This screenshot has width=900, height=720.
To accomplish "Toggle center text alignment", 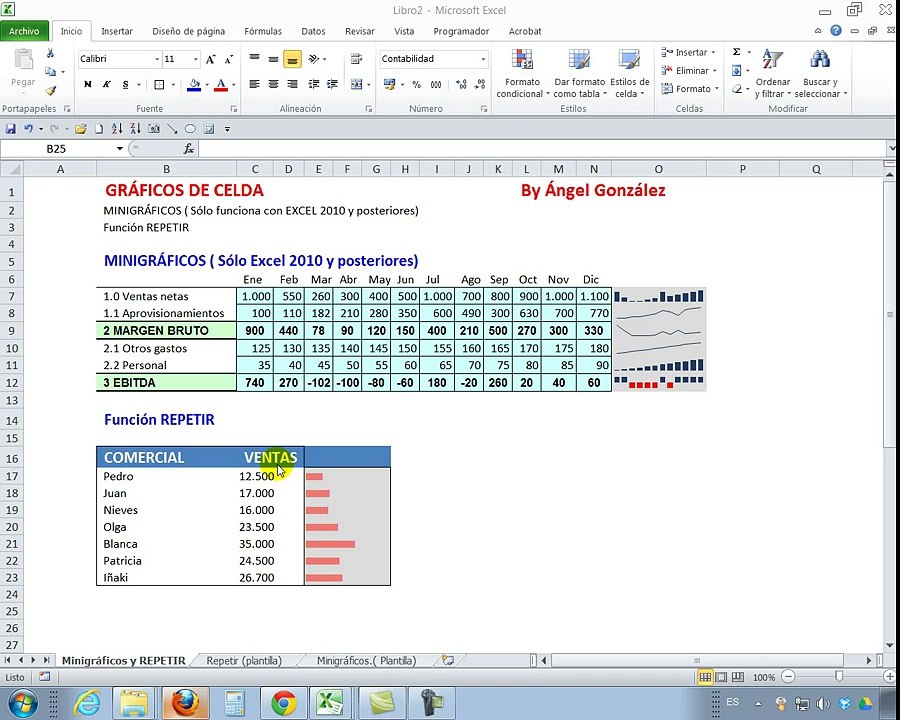I will click(273, 84).
